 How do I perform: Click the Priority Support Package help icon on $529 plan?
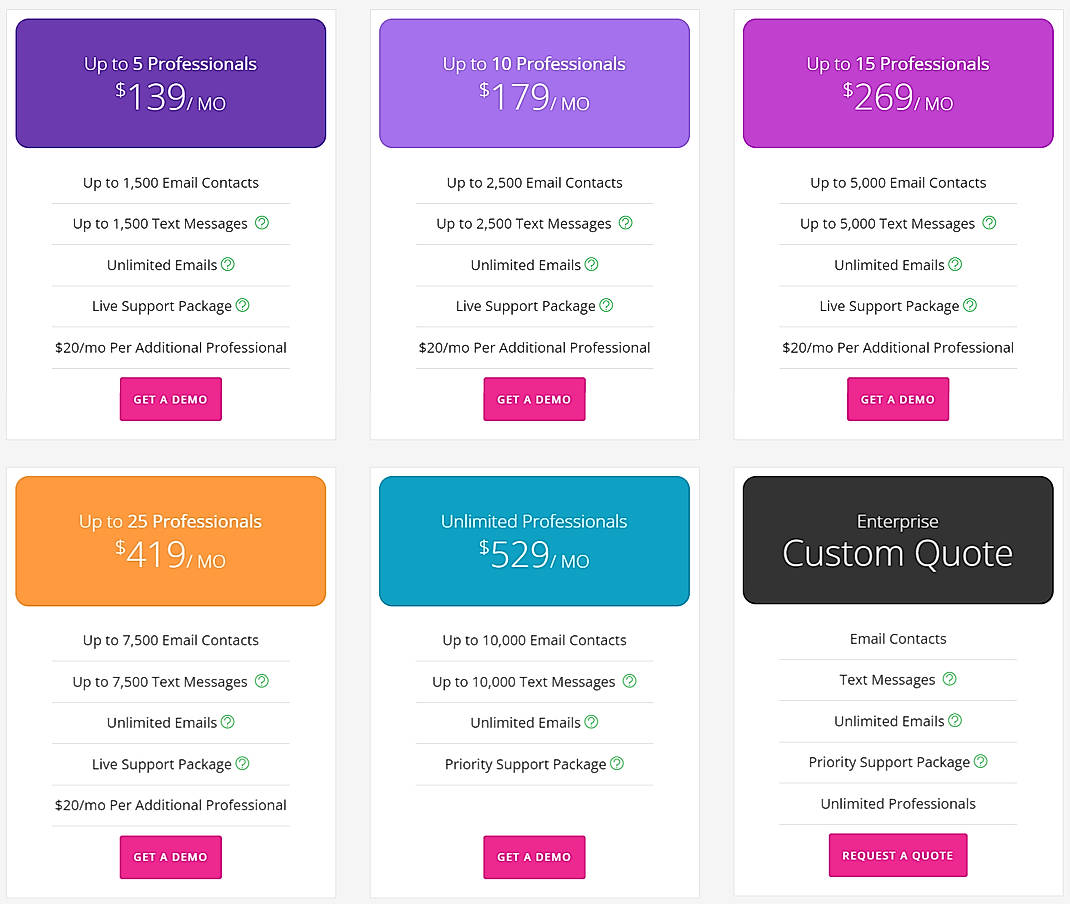tap(619, 765)
